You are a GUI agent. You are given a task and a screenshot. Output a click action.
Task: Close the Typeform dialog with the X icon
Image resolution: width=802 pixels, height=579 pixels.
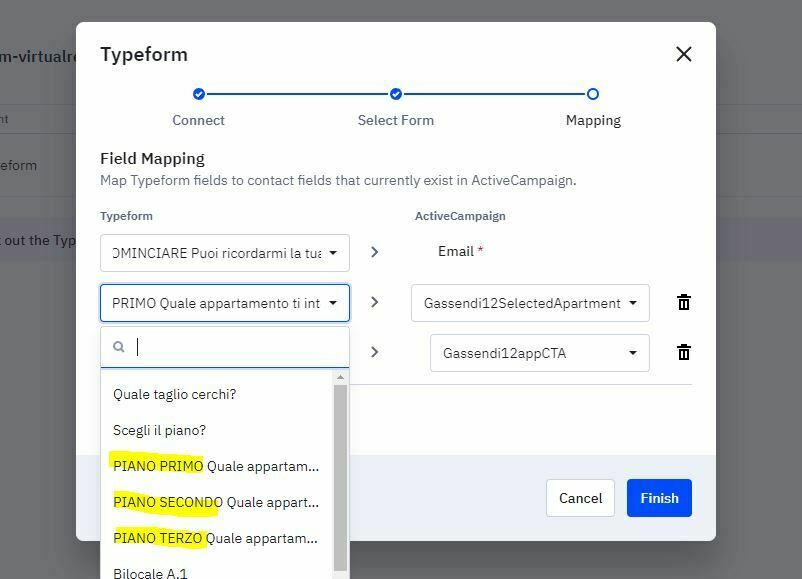point(683,54)
